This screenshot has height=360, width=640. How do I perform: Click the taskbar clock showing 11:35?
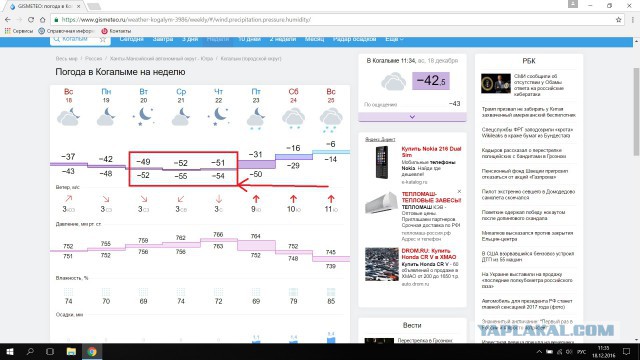(x=604, y=352)
